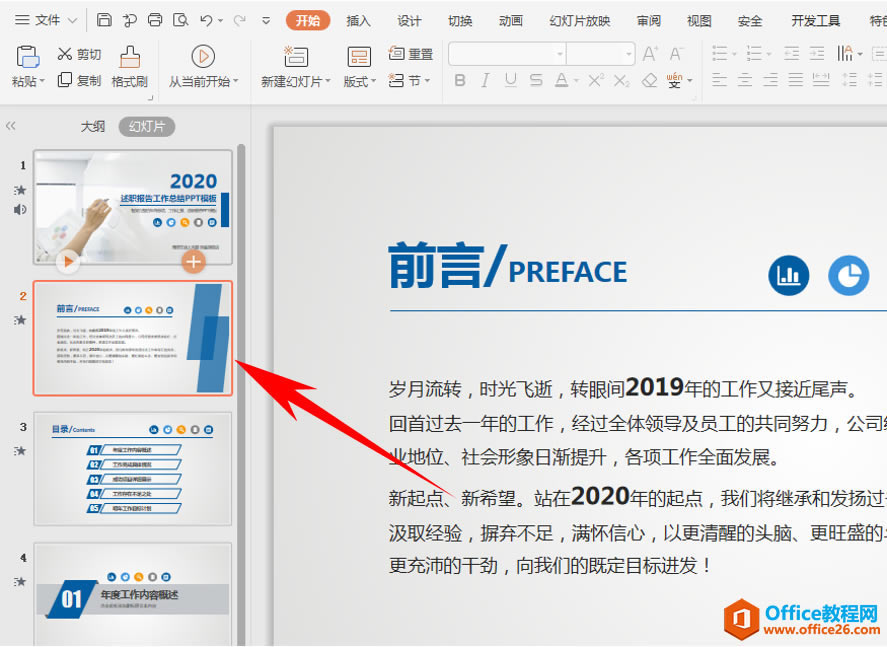
Task: Click the orange plus button under slide 1
Action: 193,262
